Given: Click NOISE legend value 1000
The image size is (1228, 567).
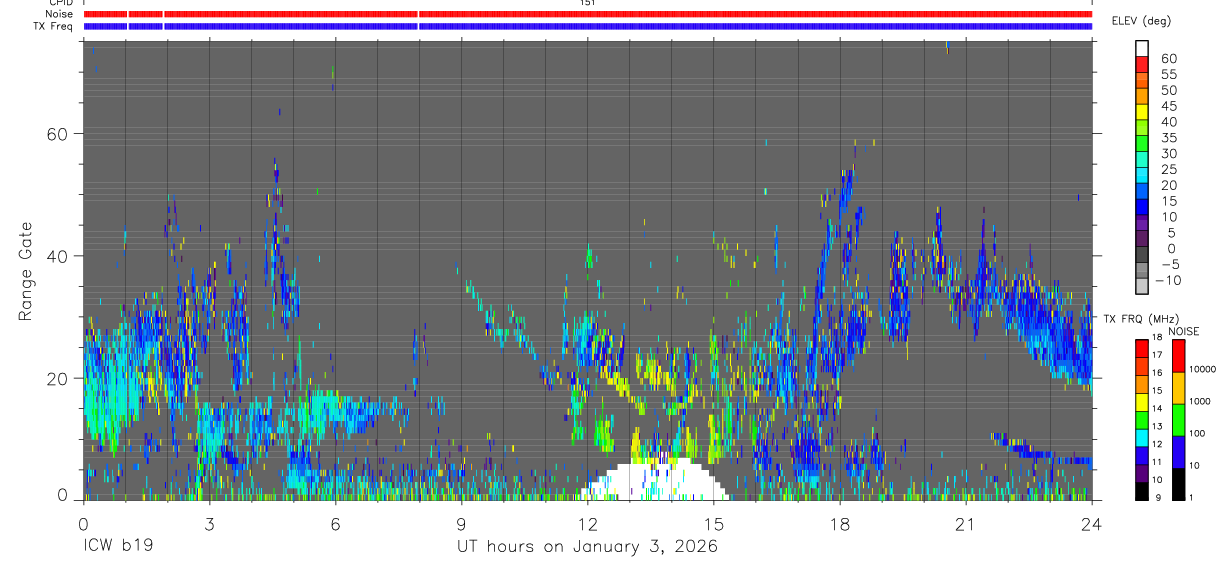Looking at the screenshot, I should [1200, 402].
